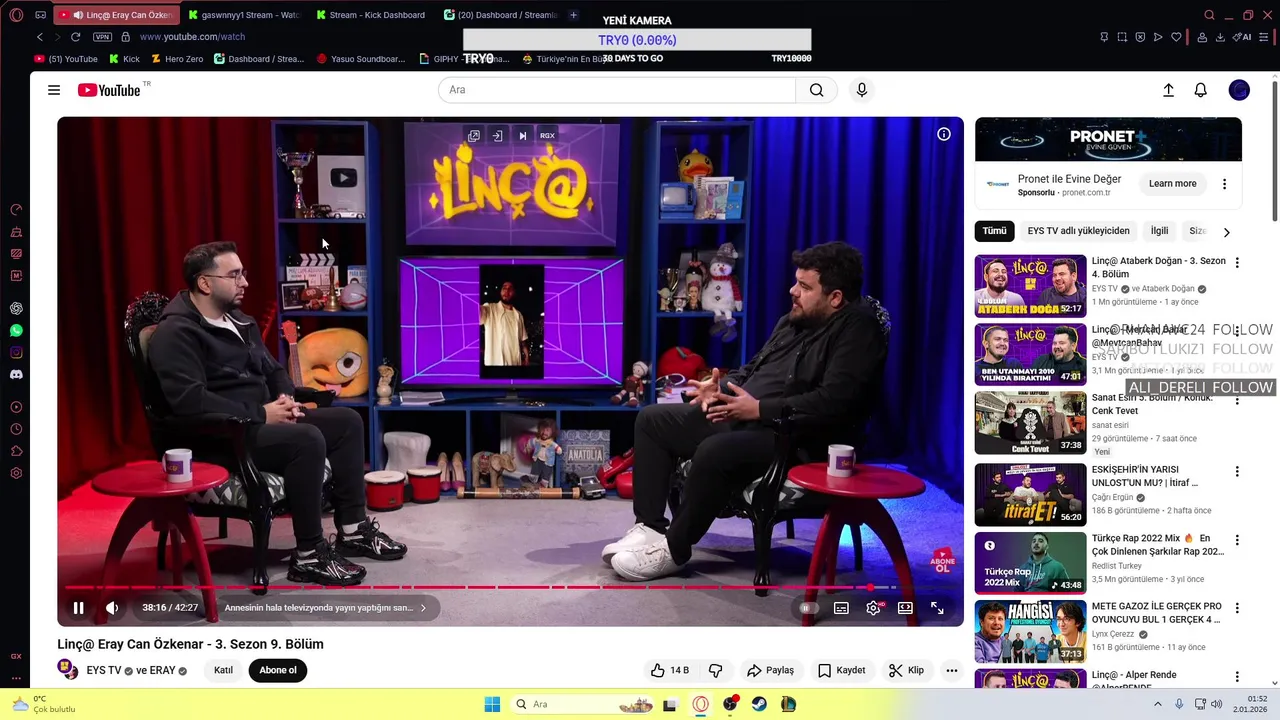The image size is (1280, 720).
Task: Create a clip with the Klip button
Action: click(906, 670)
